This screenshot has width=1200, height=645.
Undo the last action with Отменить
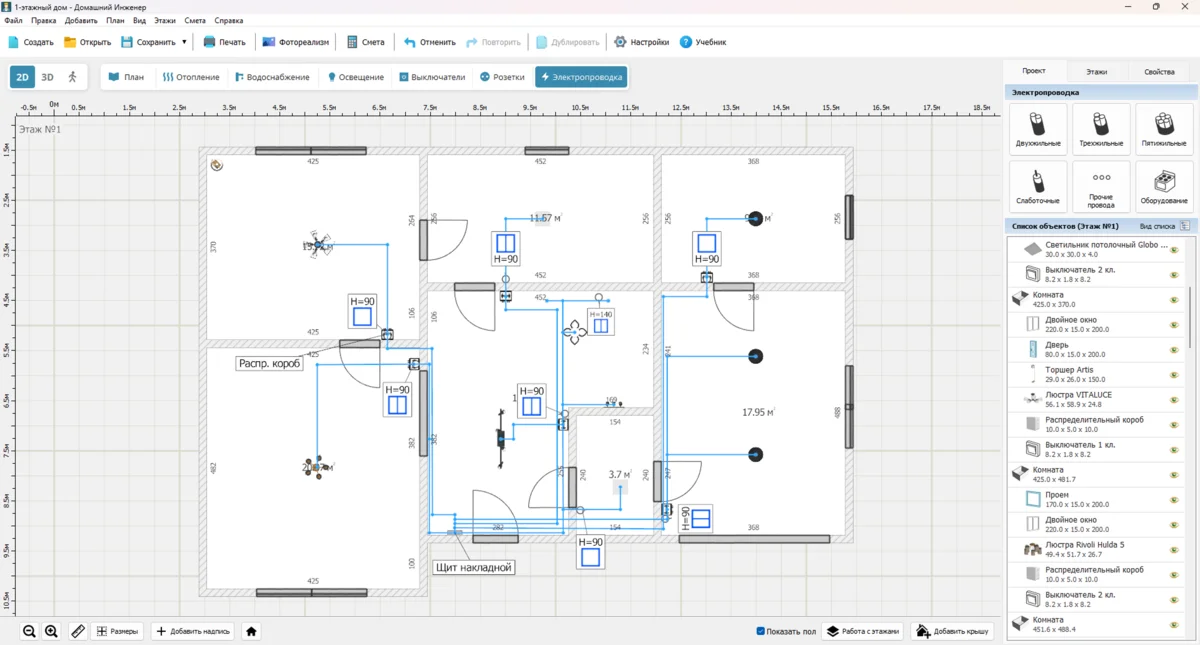click(430, 42)
